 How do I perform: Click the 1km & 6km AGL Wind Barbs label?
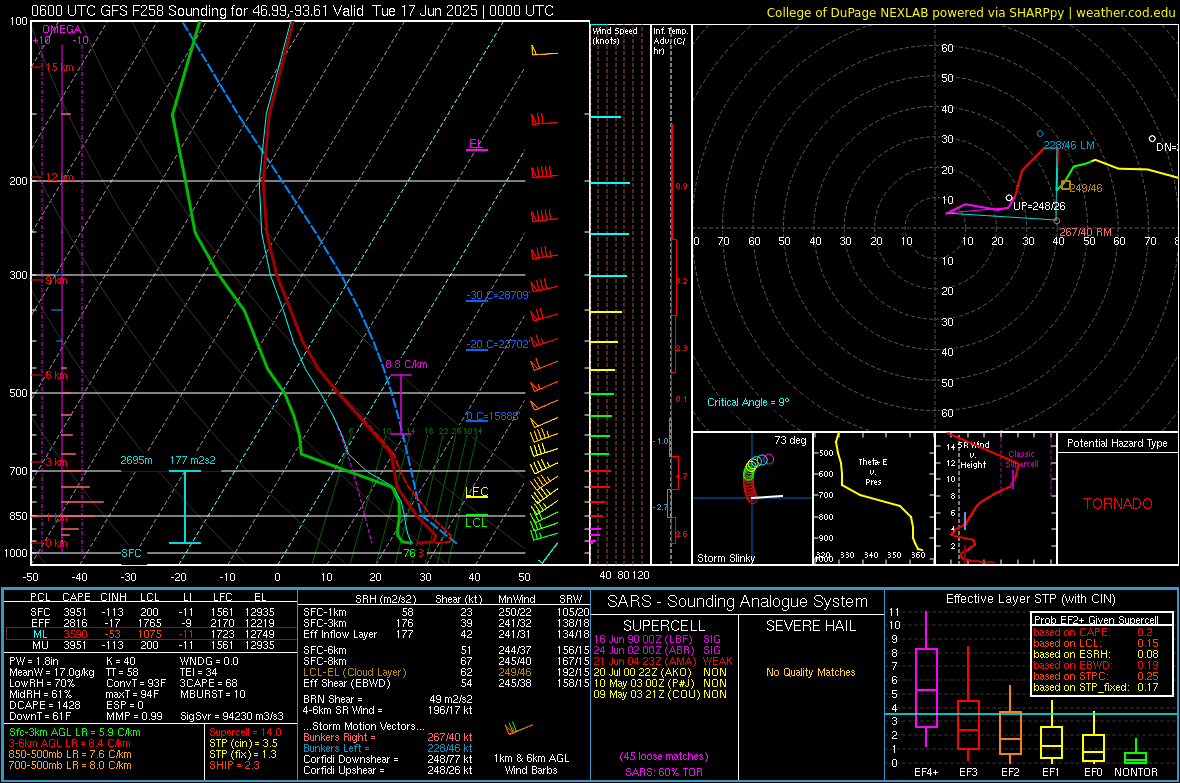[x=531, y=764]
